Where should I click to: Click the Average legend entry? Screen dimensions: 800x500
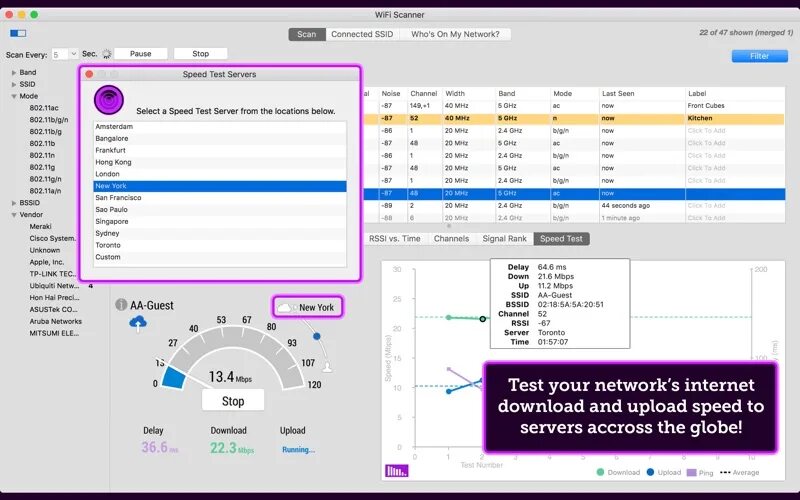739,472
